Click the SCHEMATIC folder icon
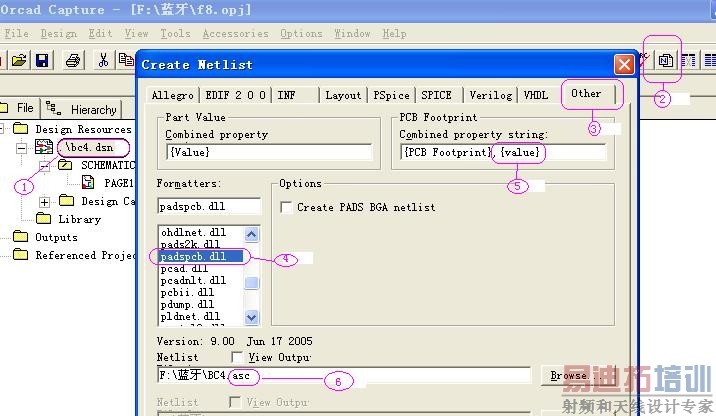 (65, 165)
